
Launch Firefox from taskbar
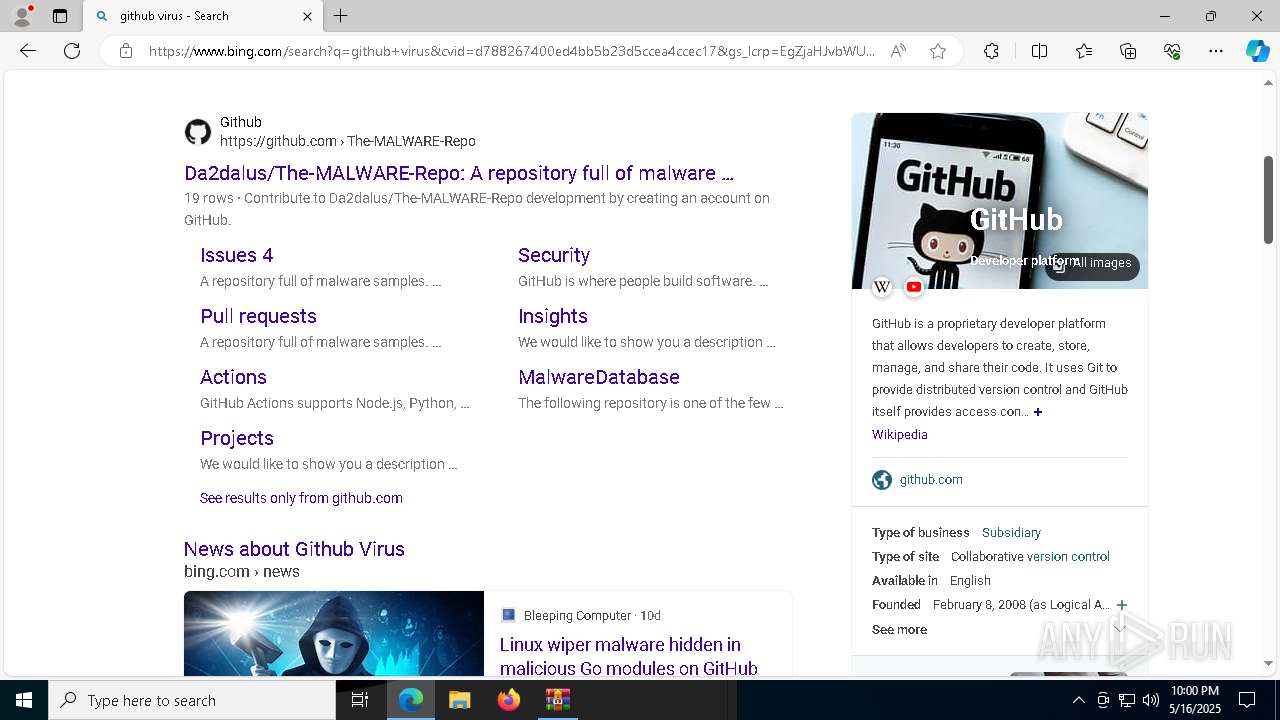509,700
